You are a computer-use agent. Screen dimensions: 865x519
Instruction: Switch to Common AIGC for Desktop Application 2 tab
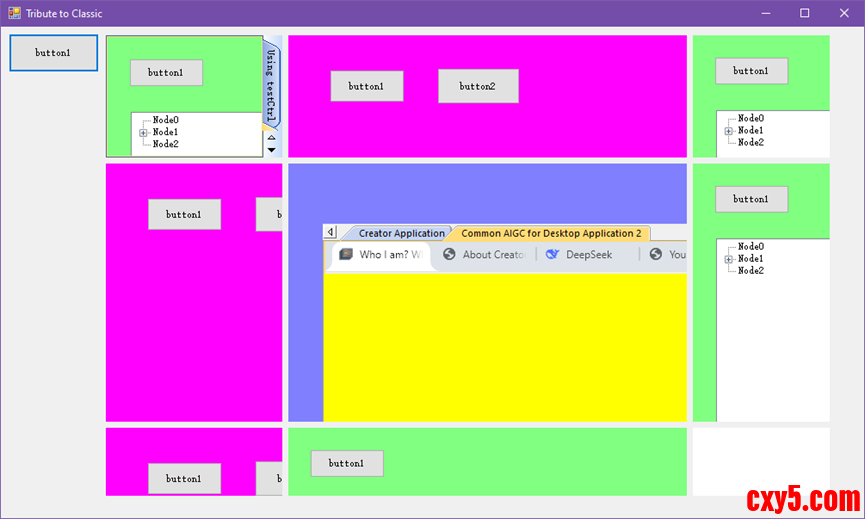550,233
